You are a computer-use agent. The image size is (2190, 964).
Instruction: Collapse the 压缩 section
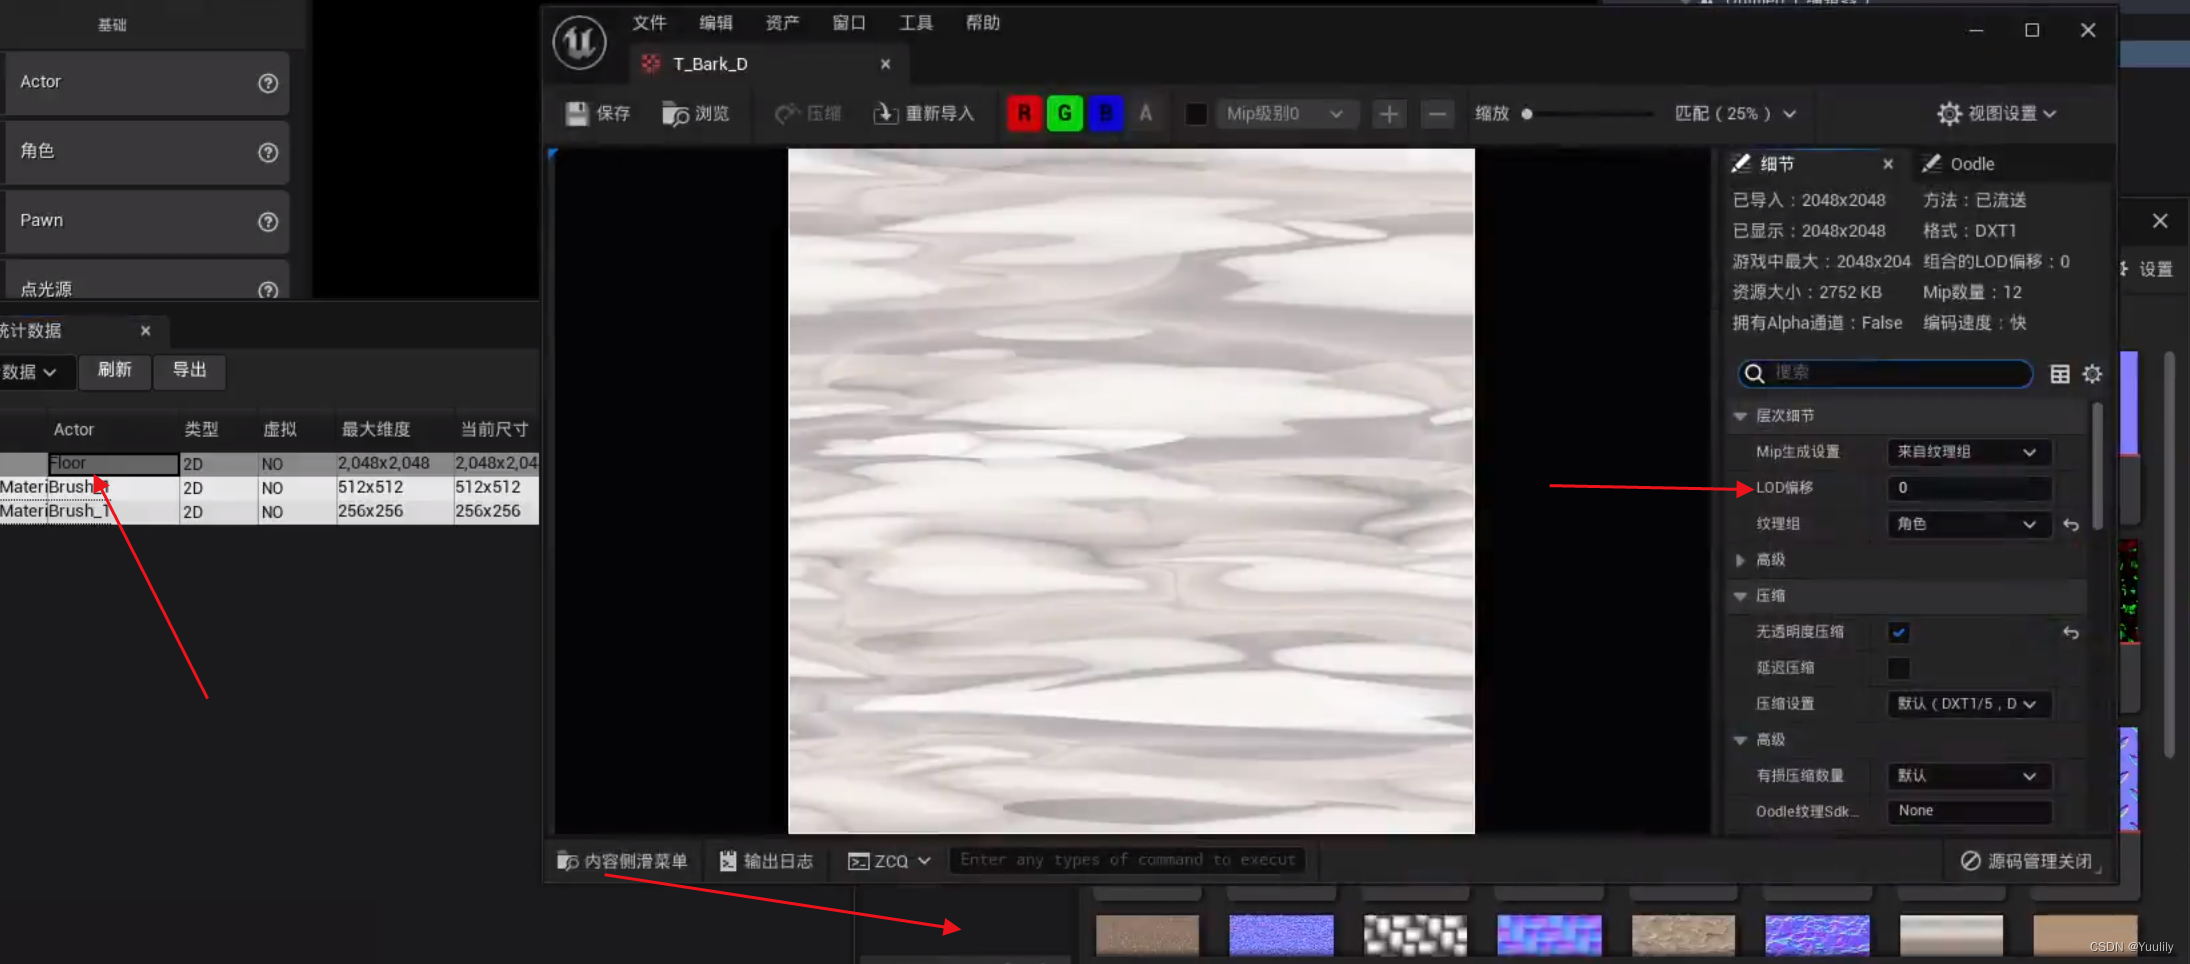coord(1740,596)
